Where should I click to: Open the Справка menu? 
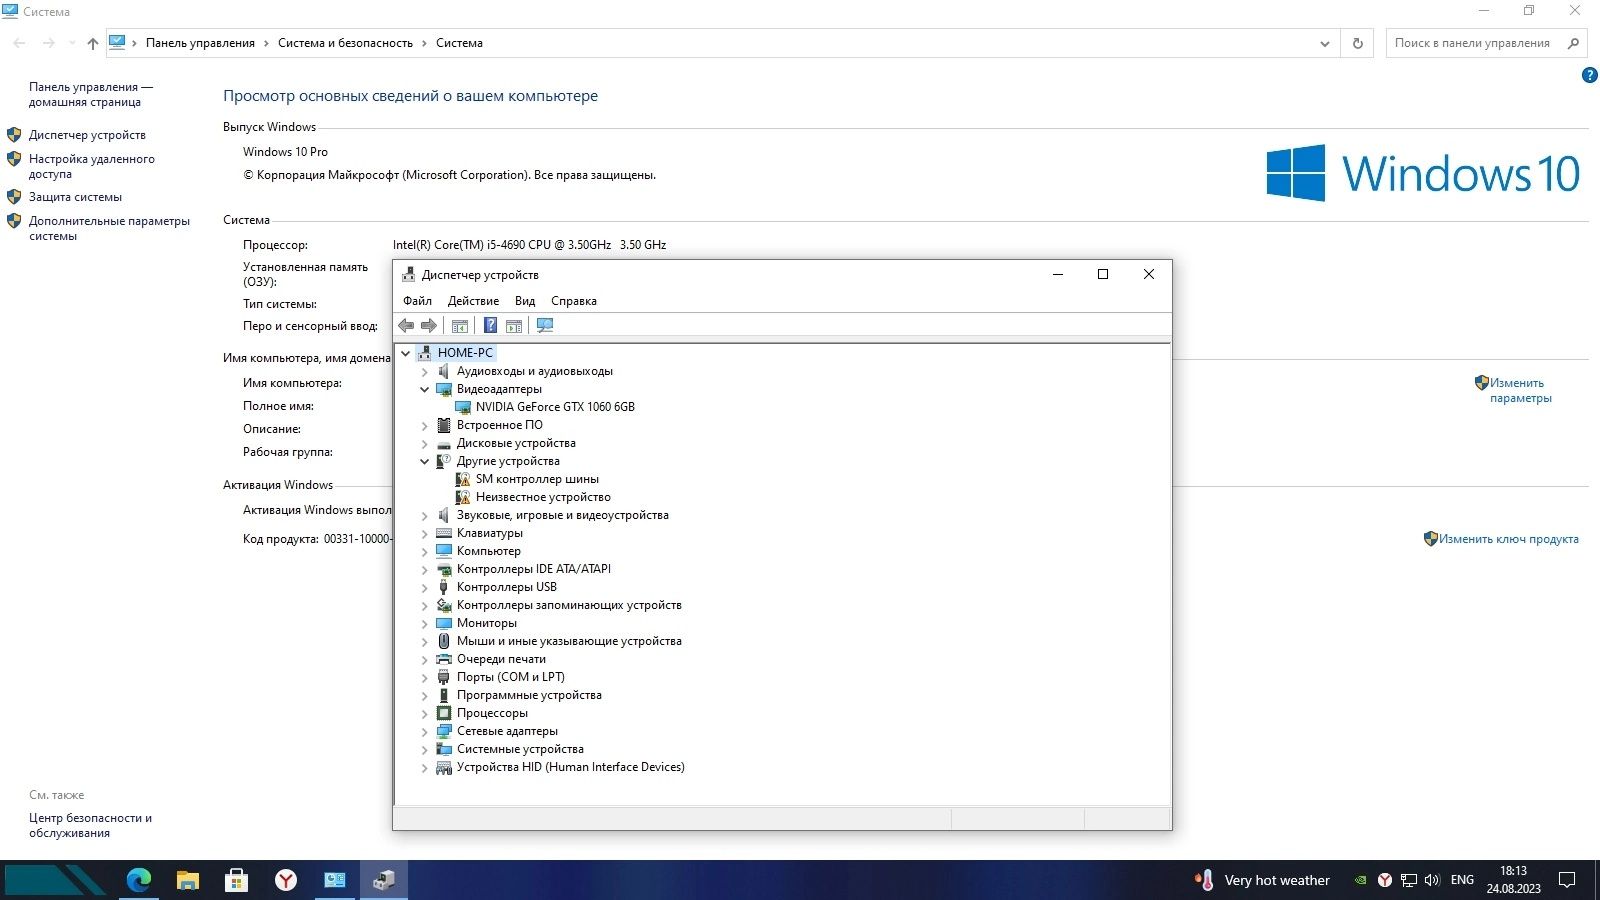[574, 301]
